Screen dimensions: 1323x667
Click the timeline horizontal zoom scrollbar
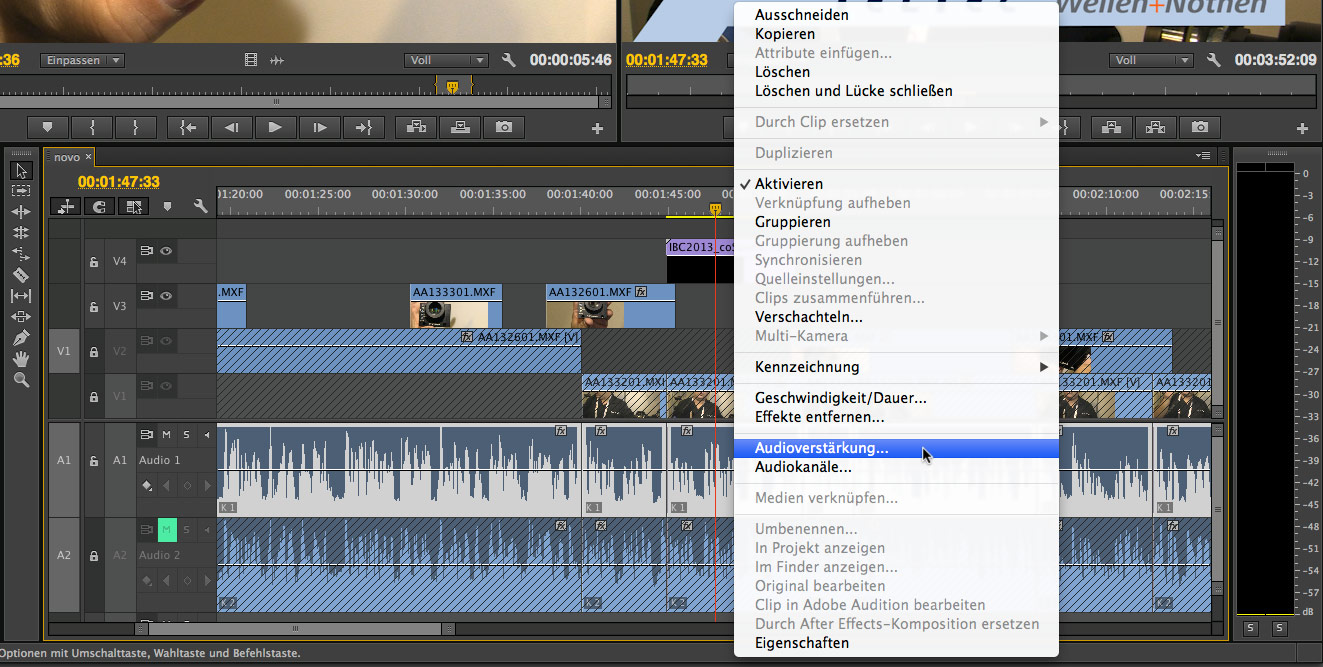(x=295, y=629)
